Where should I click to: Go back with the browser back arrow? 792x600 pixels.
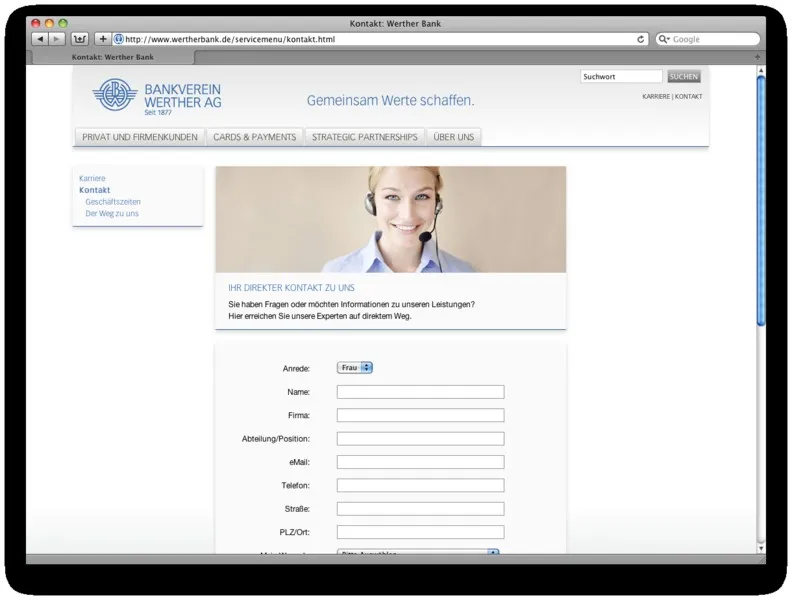point(40,39)
